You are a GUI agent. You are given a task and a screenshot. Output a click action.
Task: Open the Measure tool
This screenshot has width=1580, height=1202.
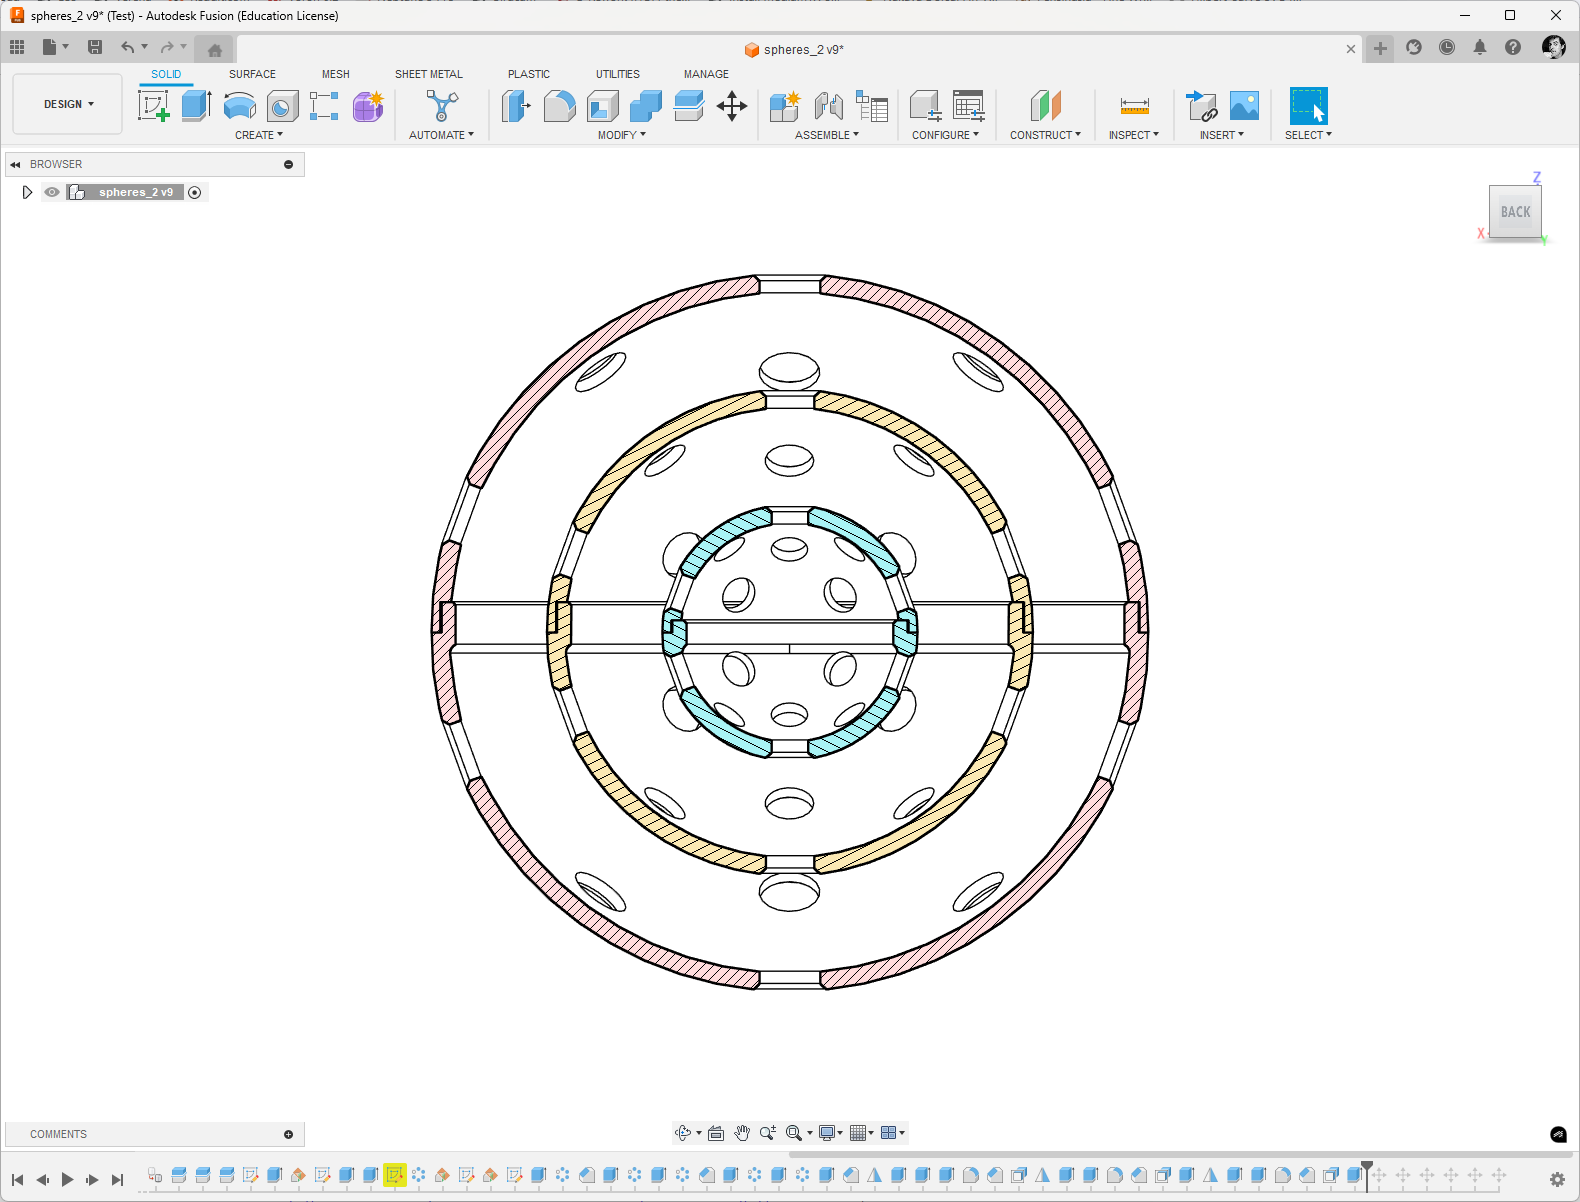1134,106
